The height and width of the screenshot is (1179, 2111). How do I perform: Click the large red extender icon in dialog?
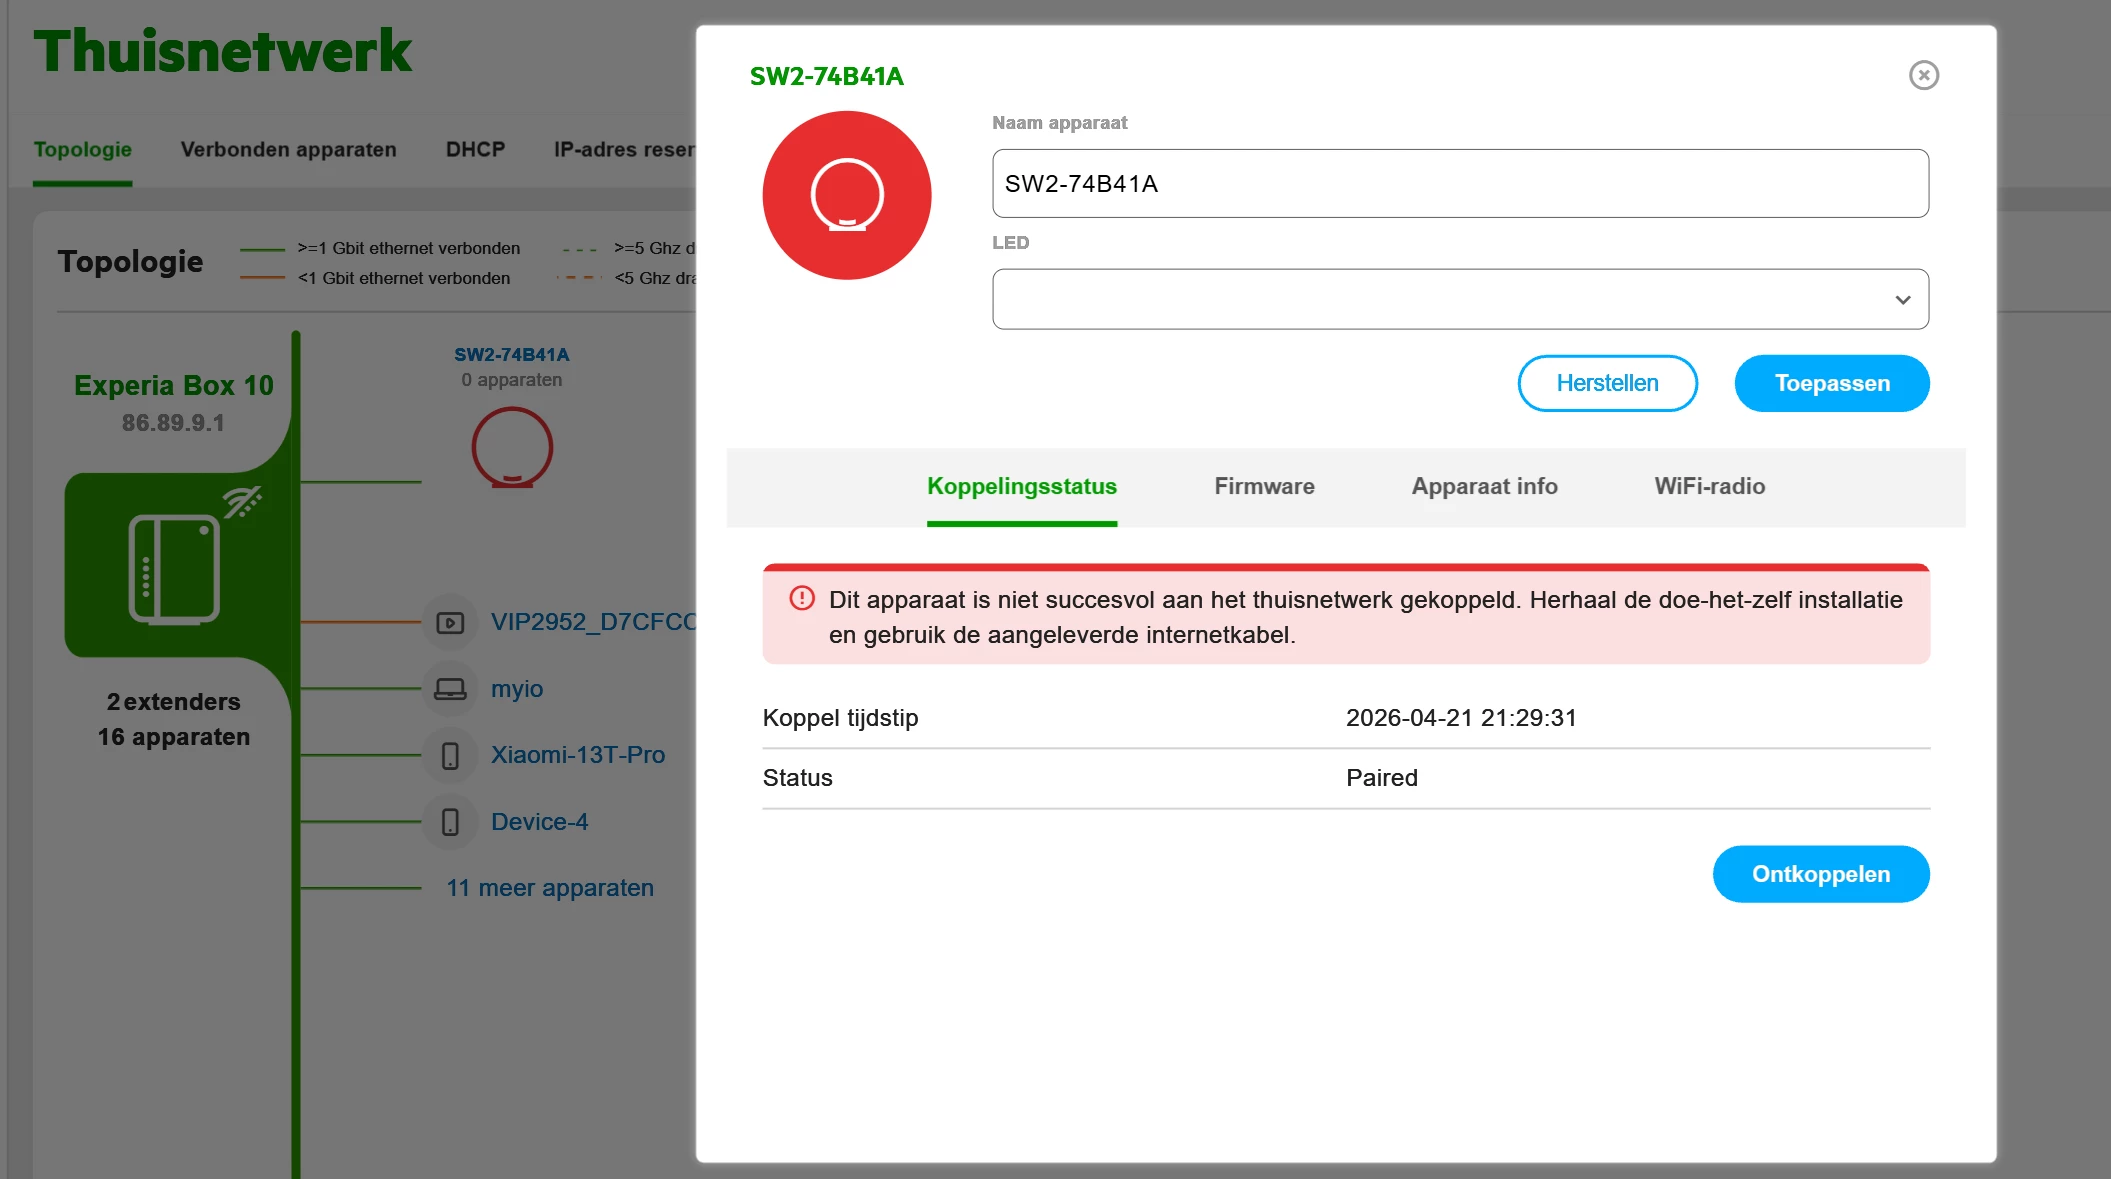tap(846, 195)
